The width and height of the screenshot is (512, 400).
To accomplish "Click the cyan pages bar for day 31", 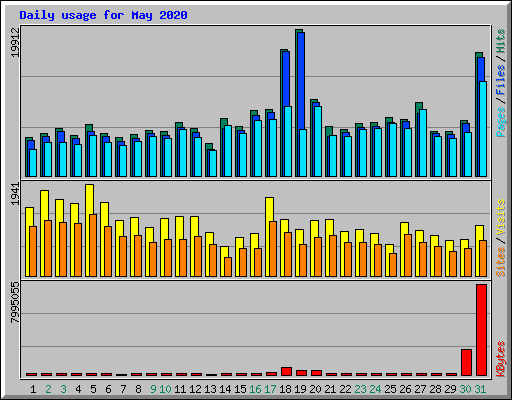I will click(483, 129).
